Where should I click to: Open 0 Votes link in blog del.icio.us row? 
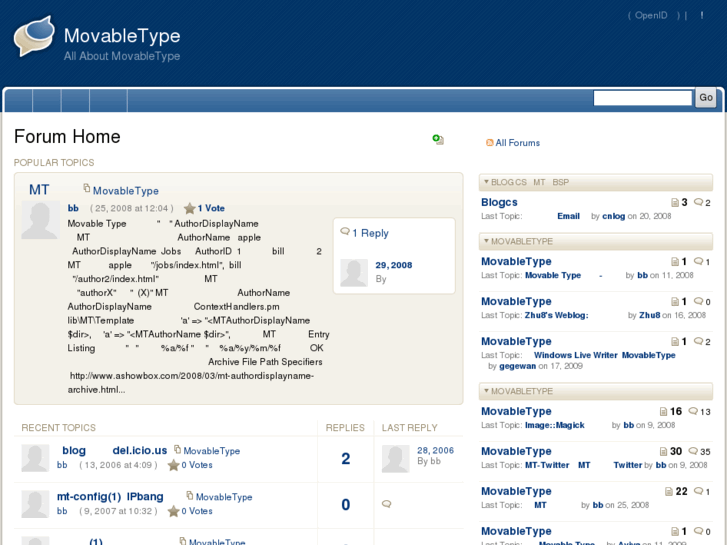click(197, 465)
